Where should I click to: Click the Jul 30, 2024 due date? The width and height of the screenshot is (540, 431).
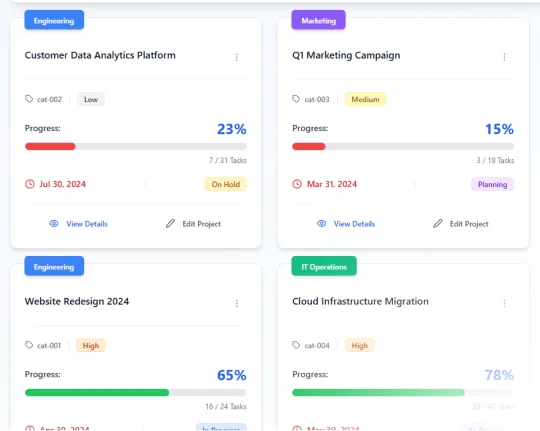tap(62, 184)
